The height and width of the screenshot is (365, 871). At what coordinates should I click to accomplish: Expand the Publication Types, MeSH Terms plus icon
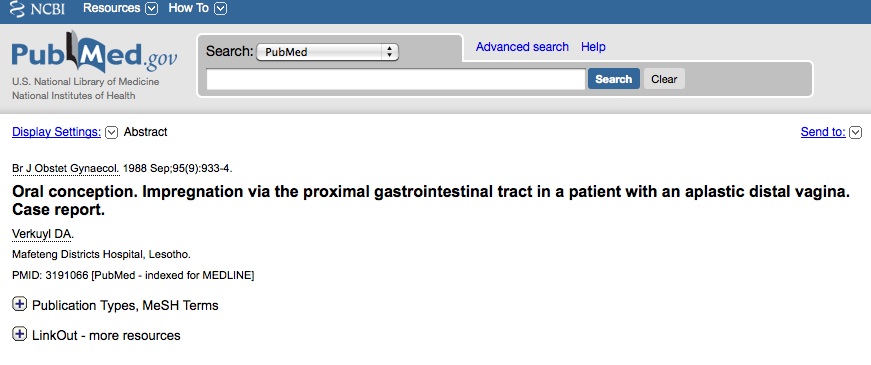click(19, 304)
